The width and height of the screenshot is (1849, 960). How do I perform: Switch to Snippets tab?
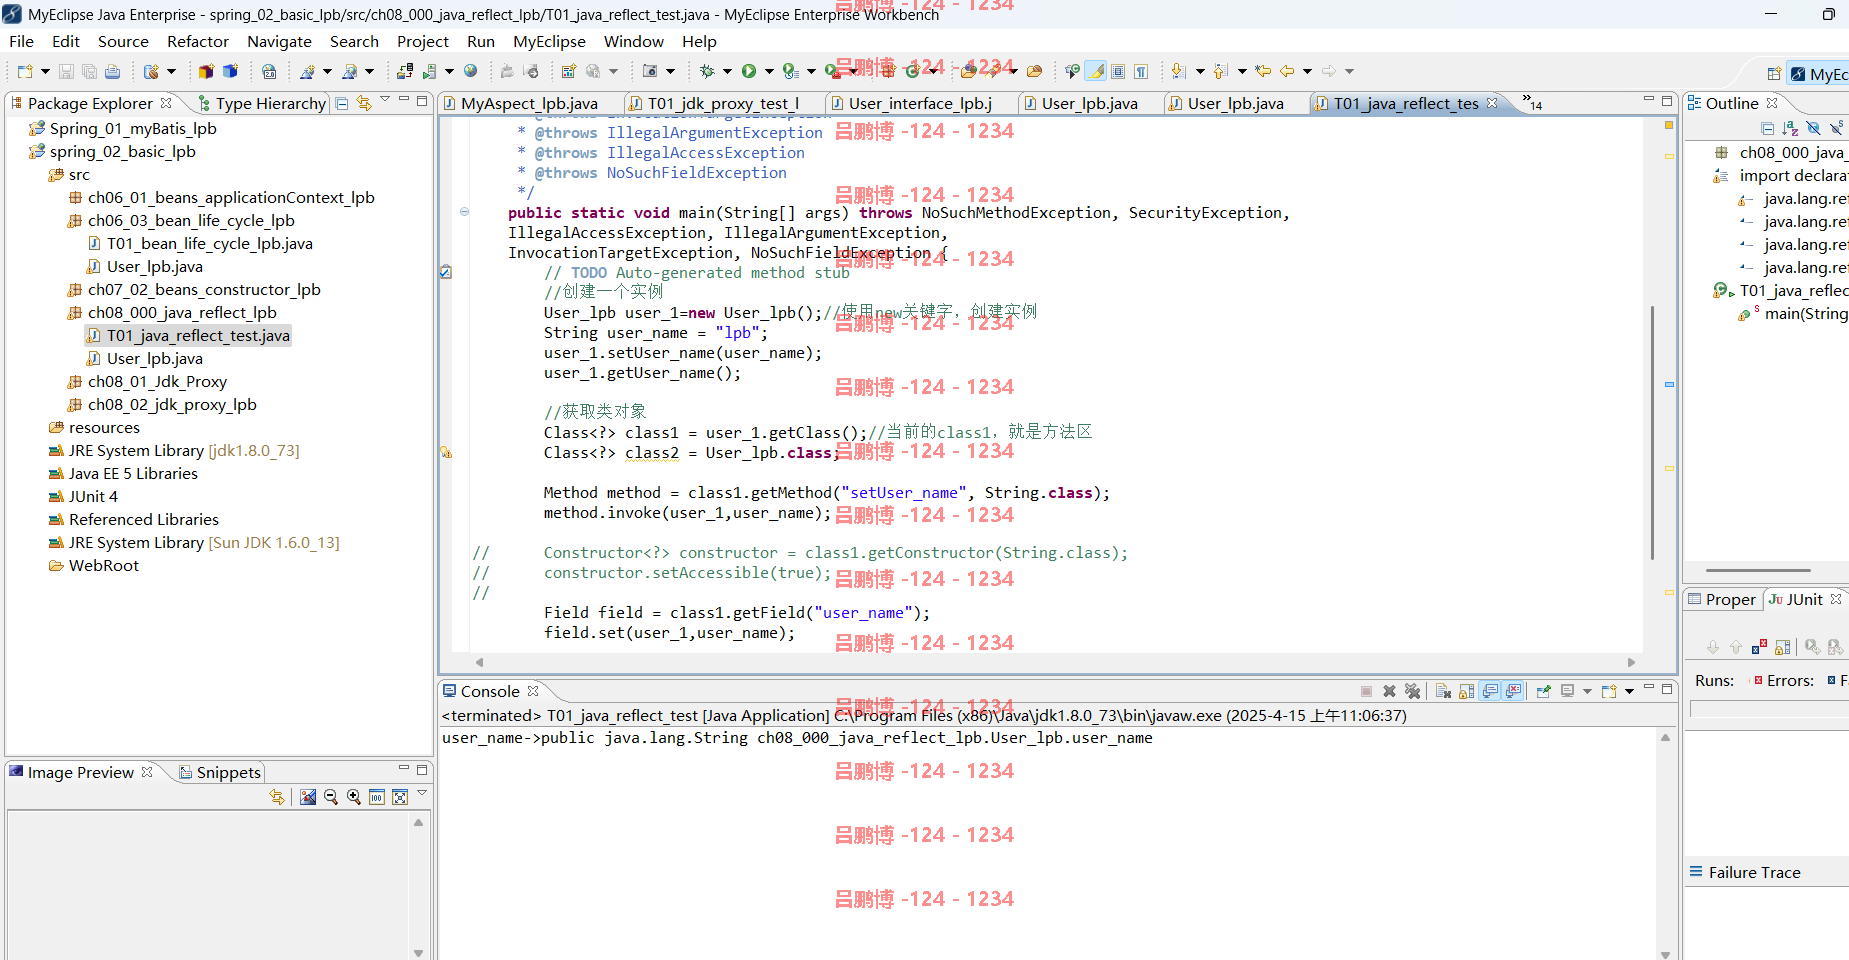pyautogui.click(x=220, y=772)
